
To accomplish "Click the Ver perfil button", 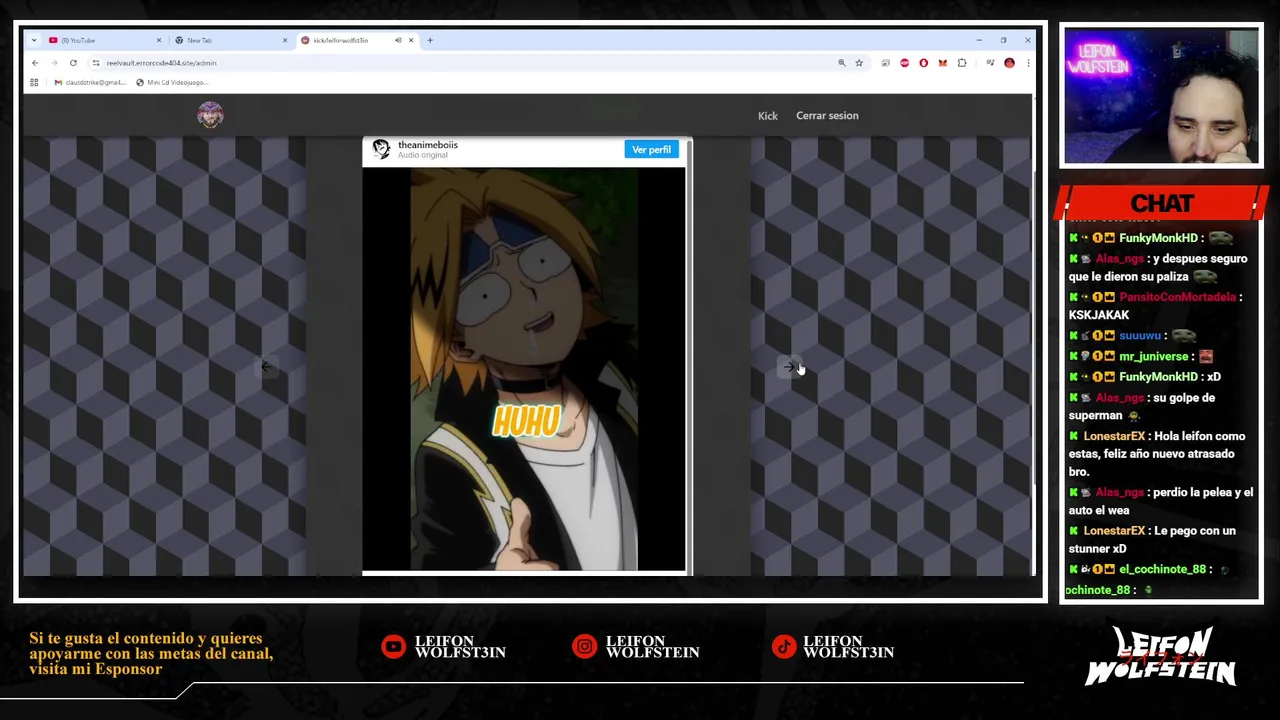I will [x=651, y=150].
